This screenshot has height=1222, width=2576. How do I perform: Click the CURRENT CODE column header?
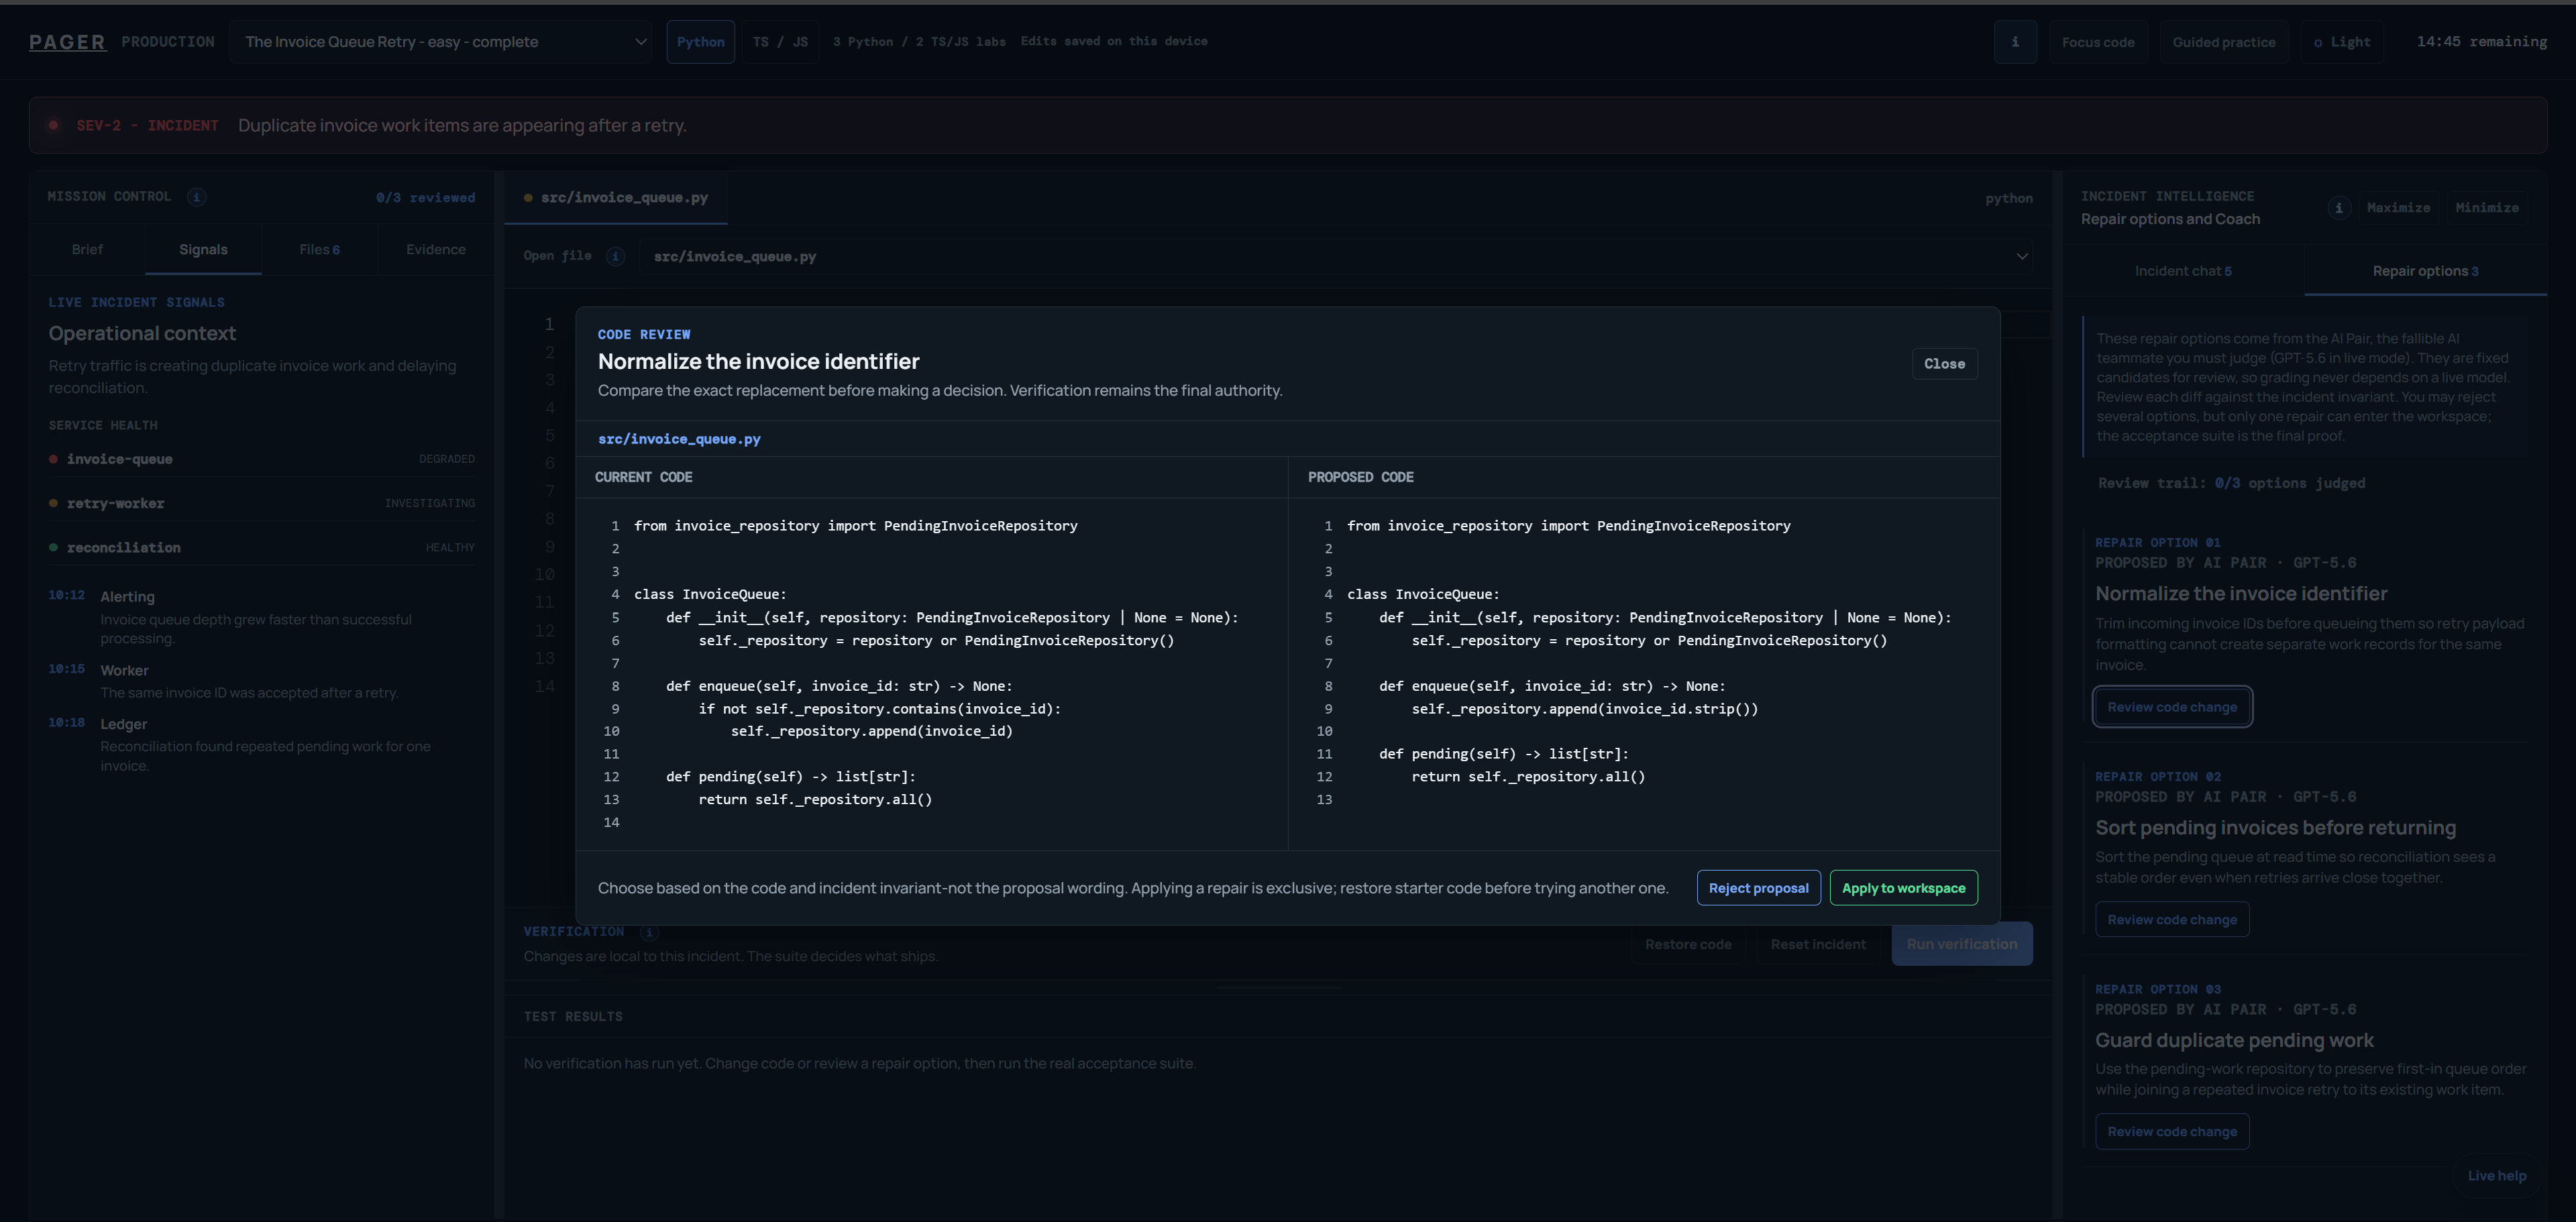(643, 478)
